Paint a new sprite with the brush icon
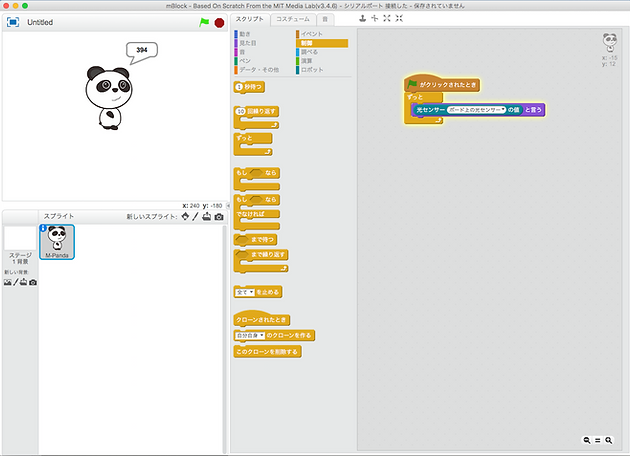This screenshot has width=630, height=456. 195,217
